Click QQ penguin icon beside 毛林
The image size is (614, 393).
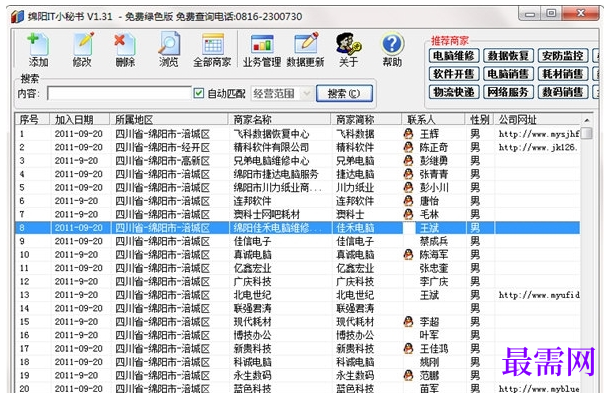click(x=408, y=214)
